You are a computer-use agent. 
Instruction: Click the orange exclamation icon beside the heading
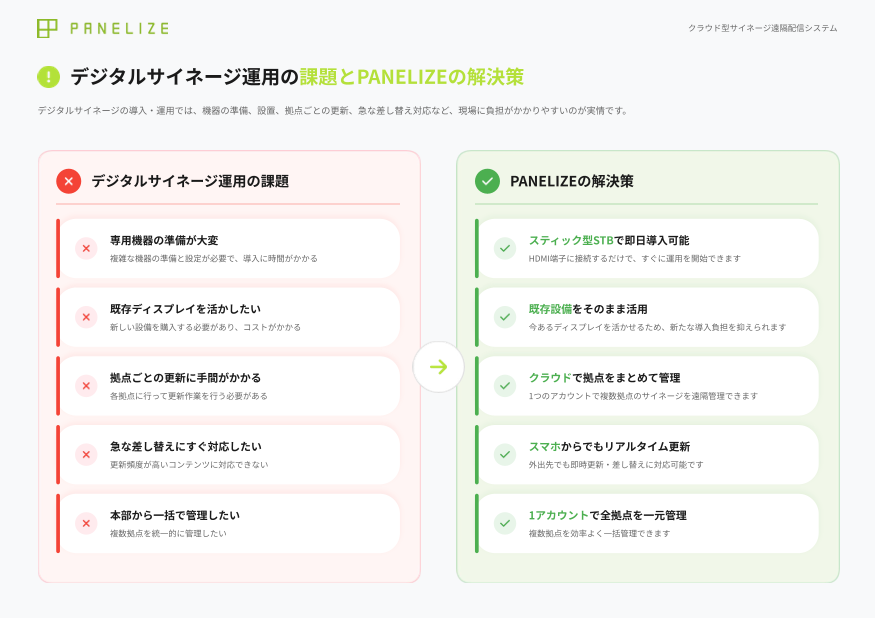(x=47, y=73)
